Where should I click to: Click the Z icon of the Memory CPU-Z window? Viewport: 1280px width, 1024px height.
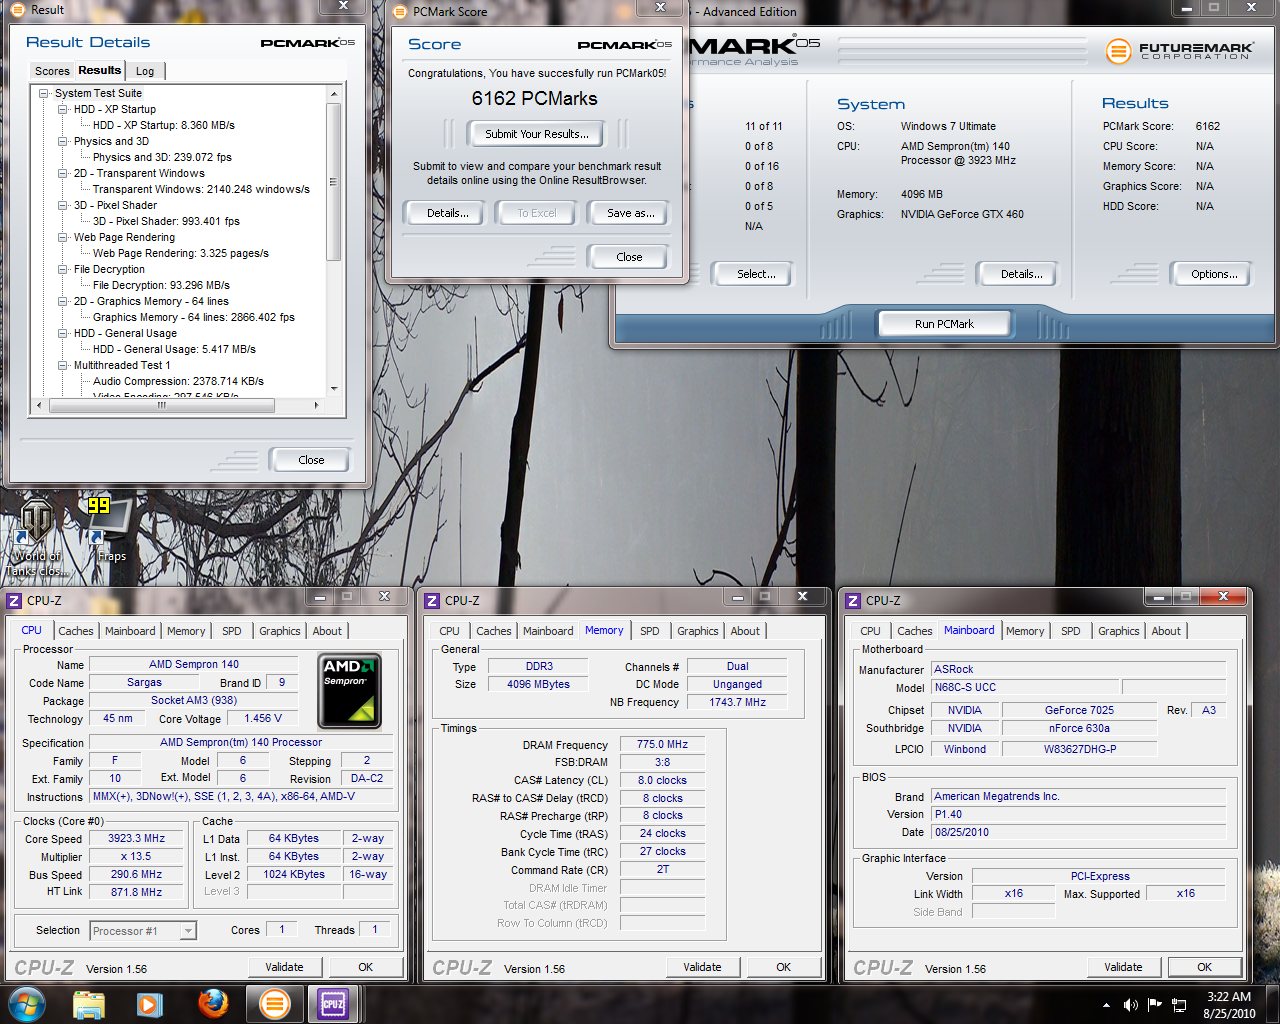pyautogui.click(x=432, y=601)
